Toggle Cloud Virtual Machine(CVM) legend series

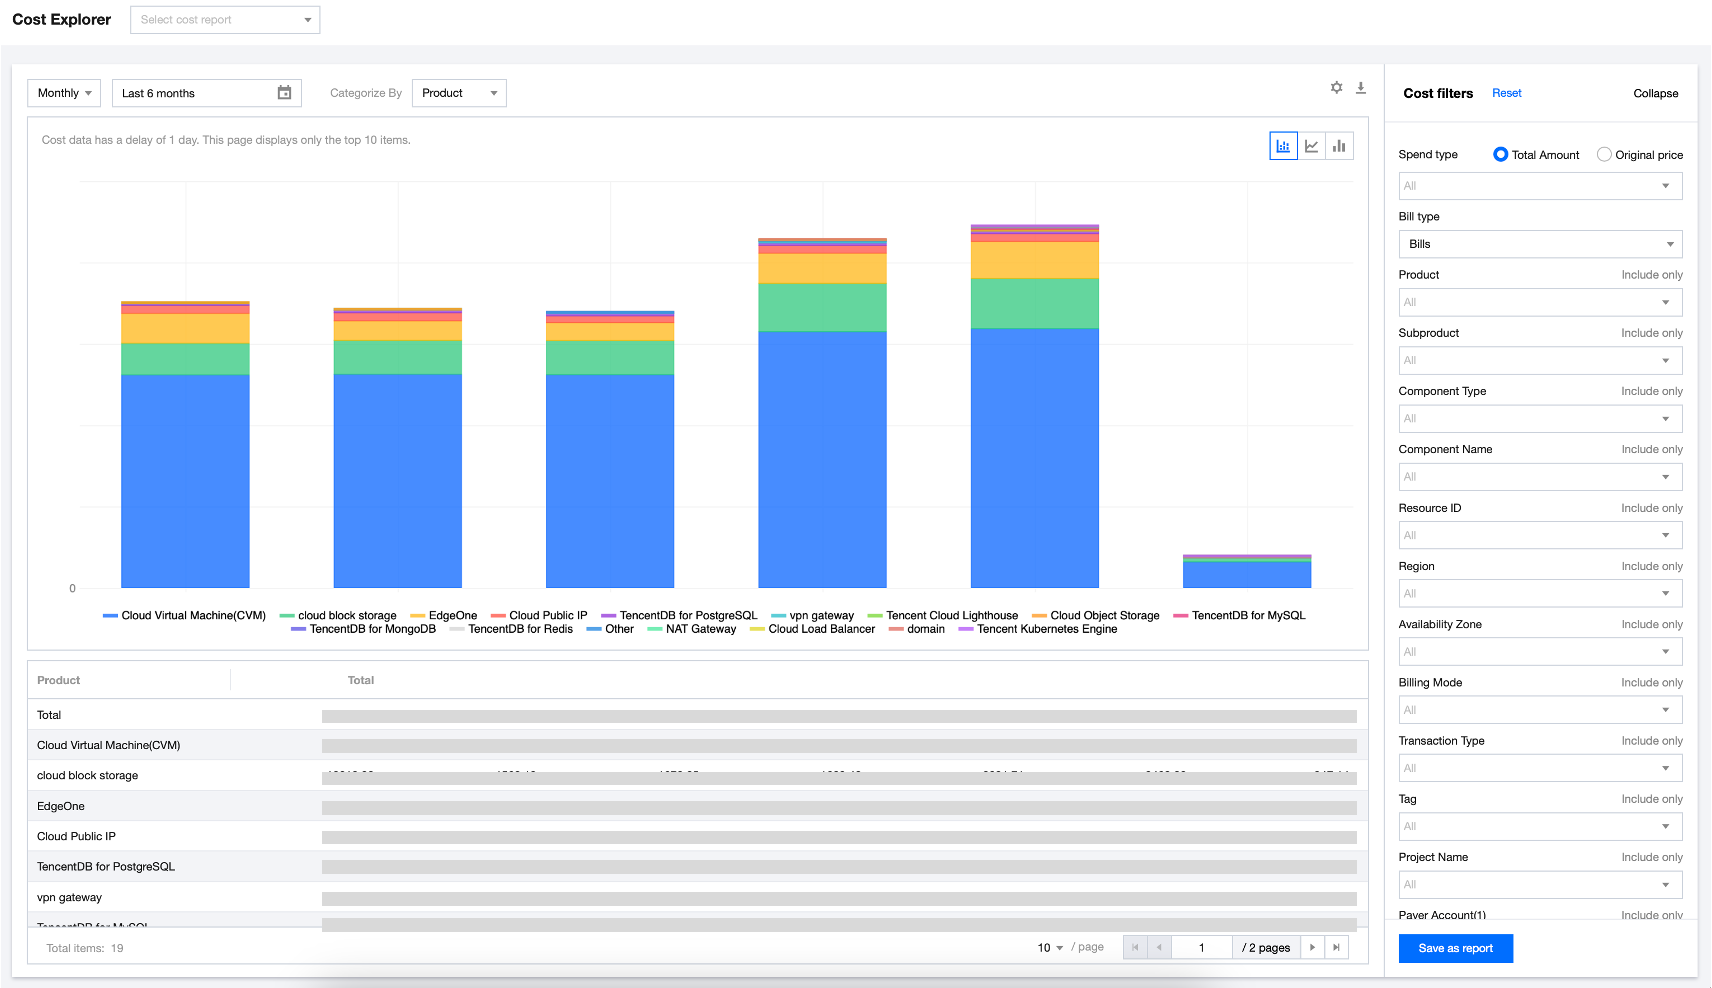click(x=184, y=616)
